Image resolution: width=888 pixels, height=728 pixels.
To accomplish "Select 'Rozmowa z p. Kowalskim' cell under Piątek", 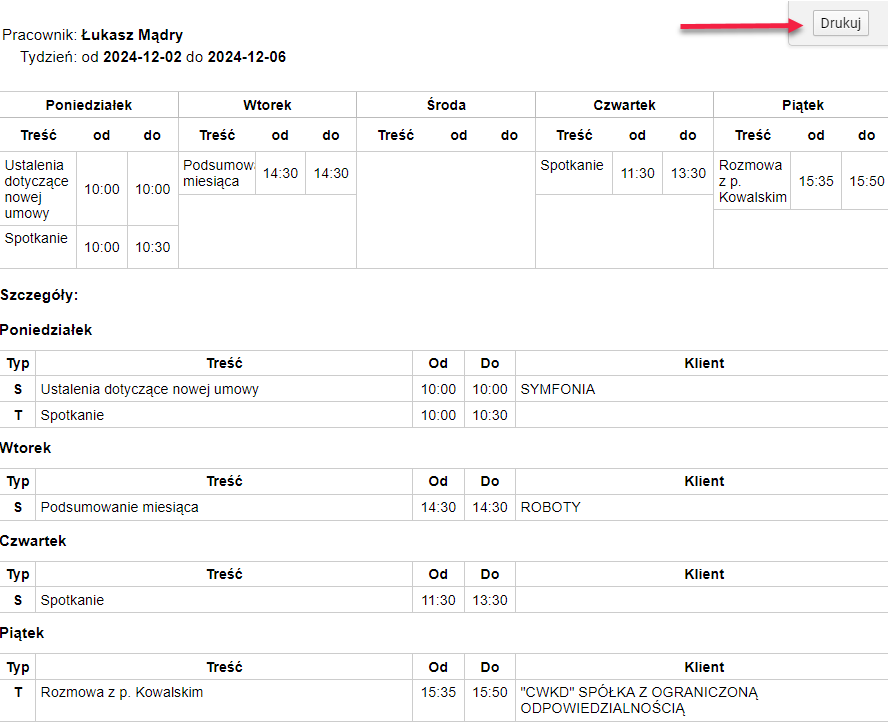I will coord(752,181).
